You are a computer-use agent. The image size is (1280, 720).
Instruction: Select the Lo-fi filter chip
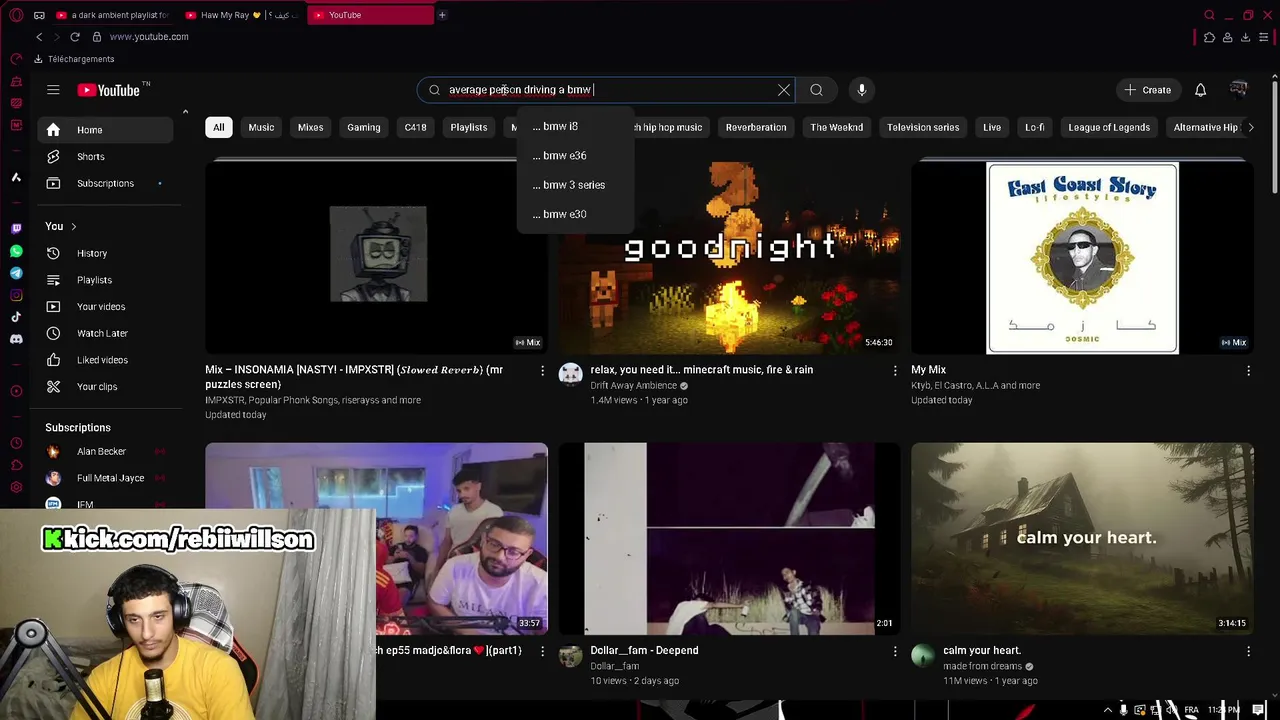click(1035, 127)
